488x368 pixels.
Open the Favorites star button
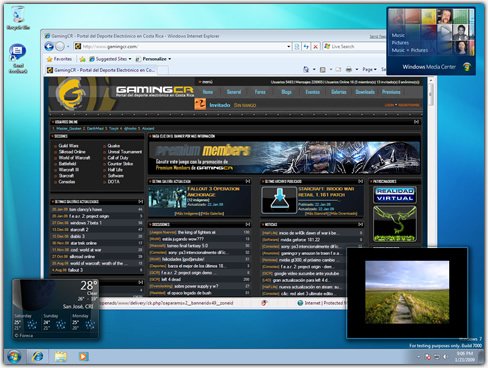click(59, 59)
